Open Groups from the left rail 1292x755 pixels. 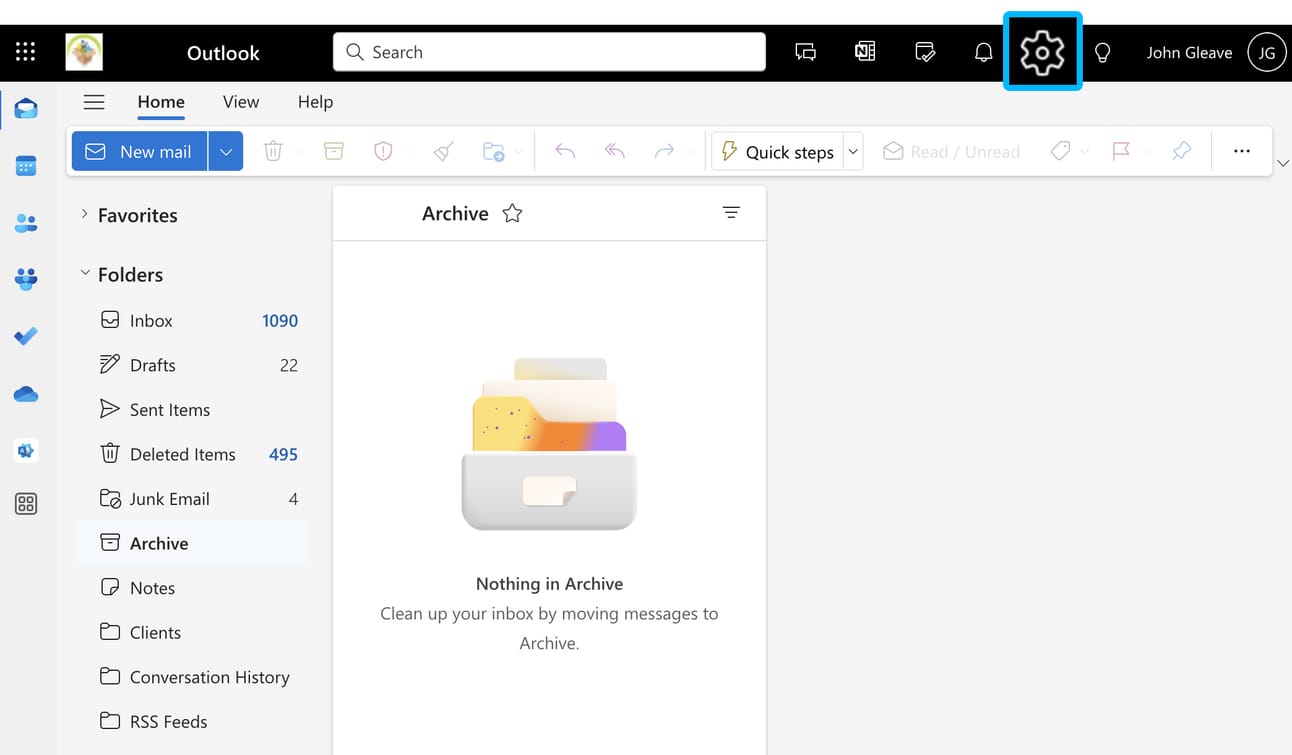[26, 279]
